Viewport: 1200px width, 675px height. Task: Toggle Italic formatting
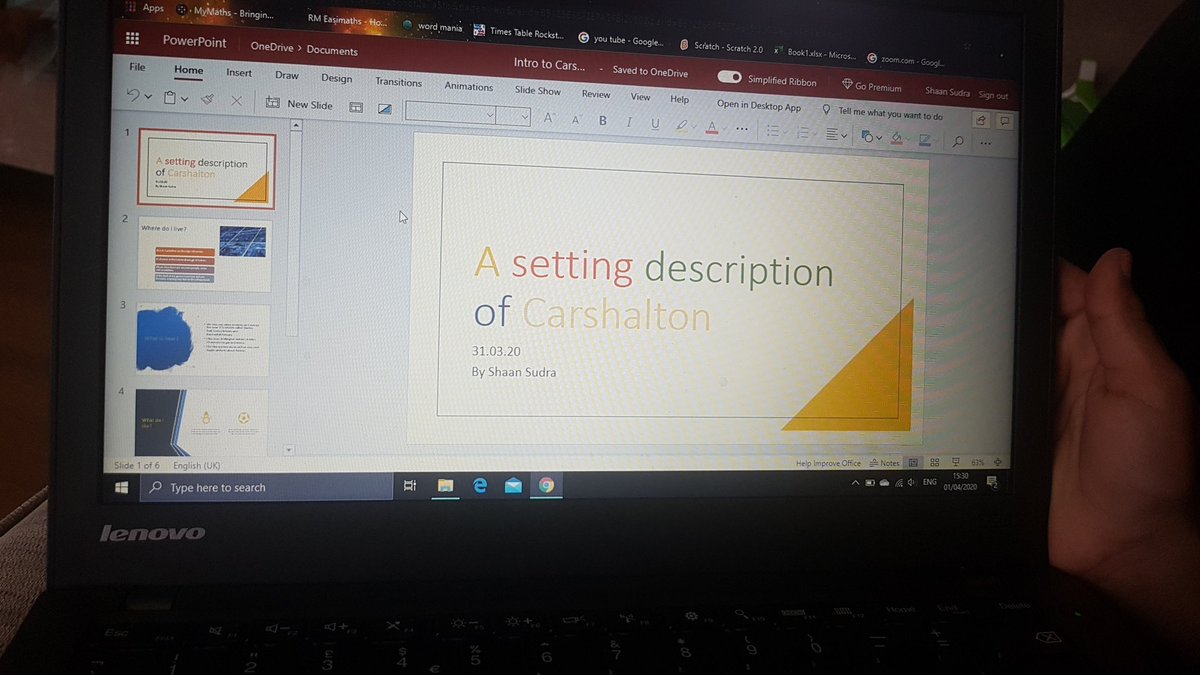[629, 122]
